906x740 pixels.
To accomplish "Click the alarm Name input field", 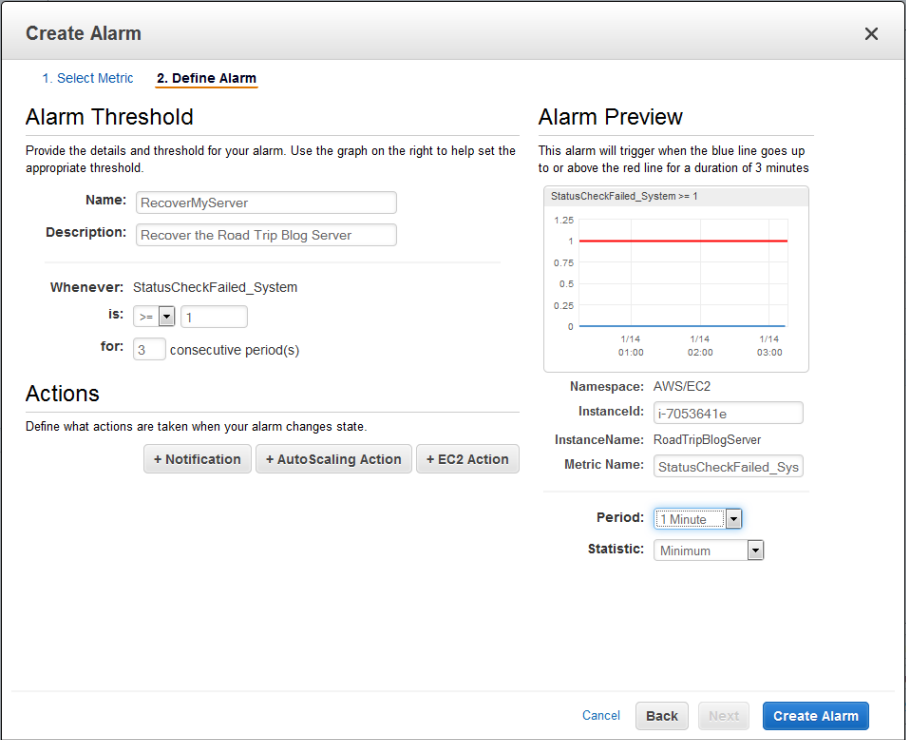I will 266,203.
